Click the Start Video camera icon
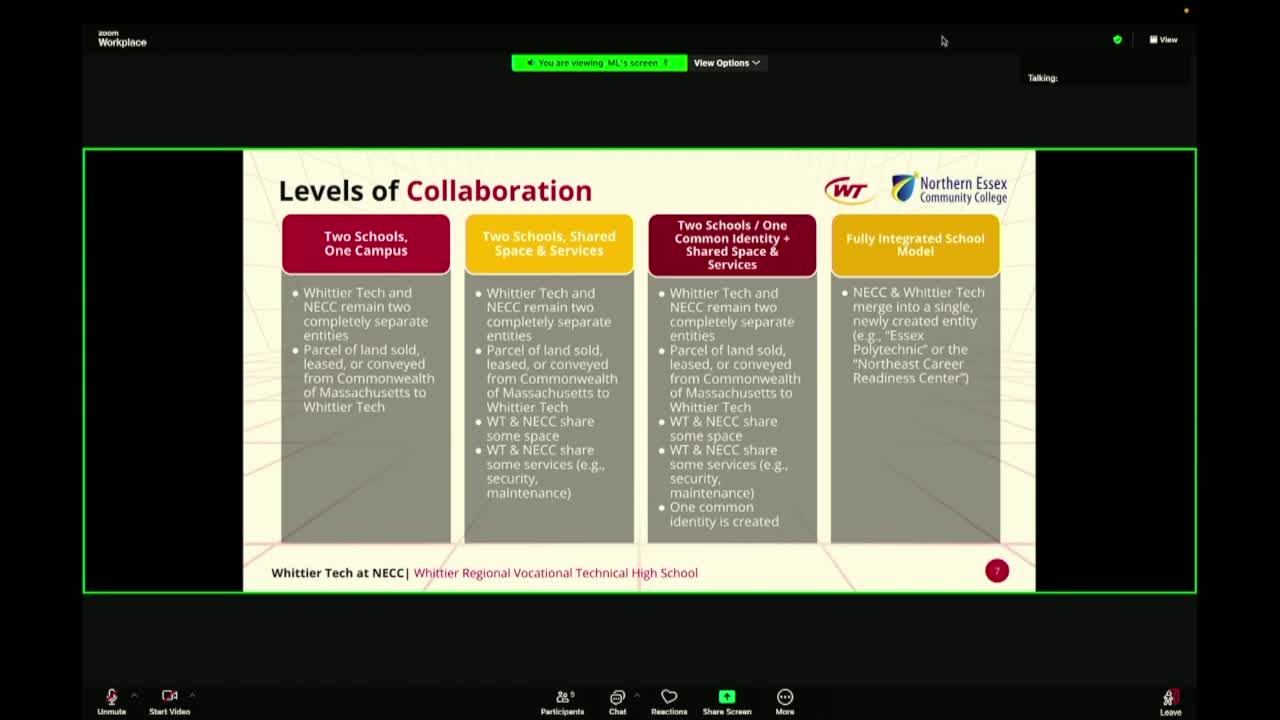The height and width of the screenshot is (720, 1280). tap(169, 696)
